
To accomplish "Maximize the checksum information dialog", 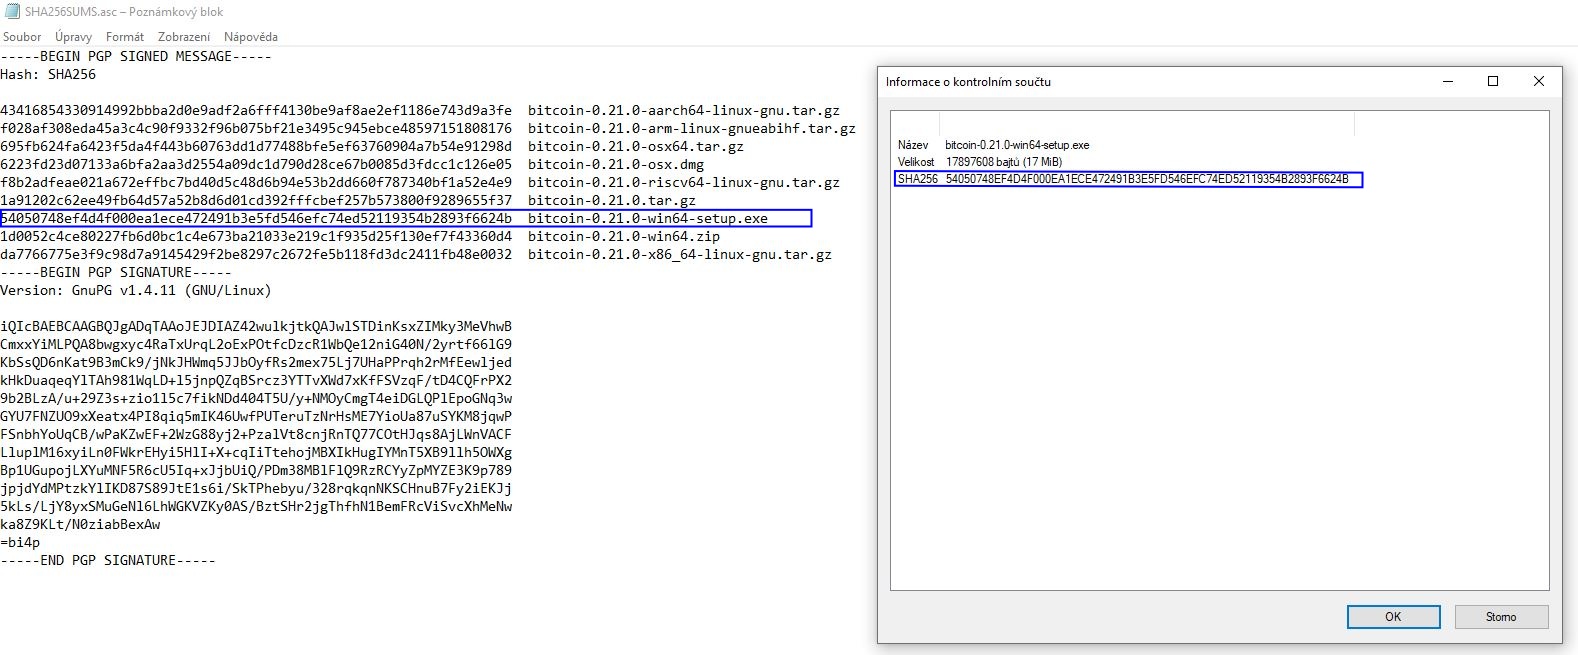I will coord(1493,82).
